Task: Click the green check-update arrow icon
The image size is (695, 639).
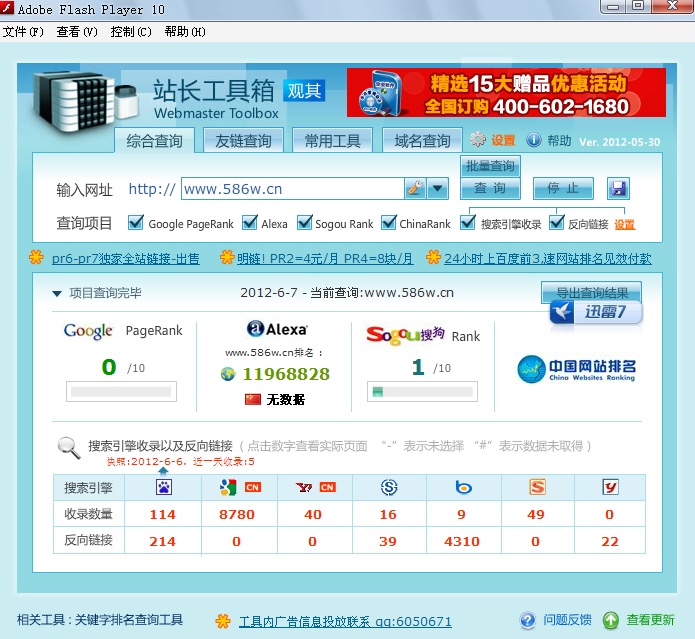Action: [x=610, y=620]
